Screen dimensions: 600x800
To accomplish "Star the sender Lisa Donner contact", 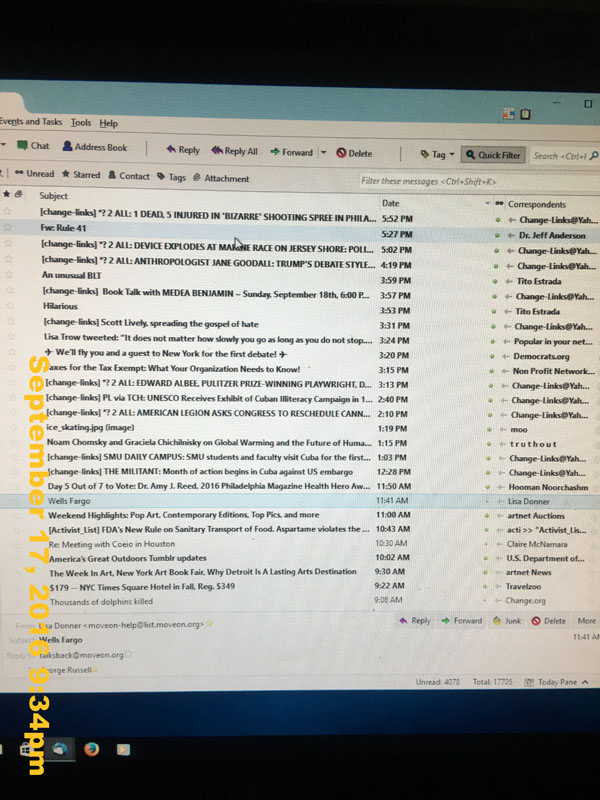I will pyautogui.click(x=209, y=623).
